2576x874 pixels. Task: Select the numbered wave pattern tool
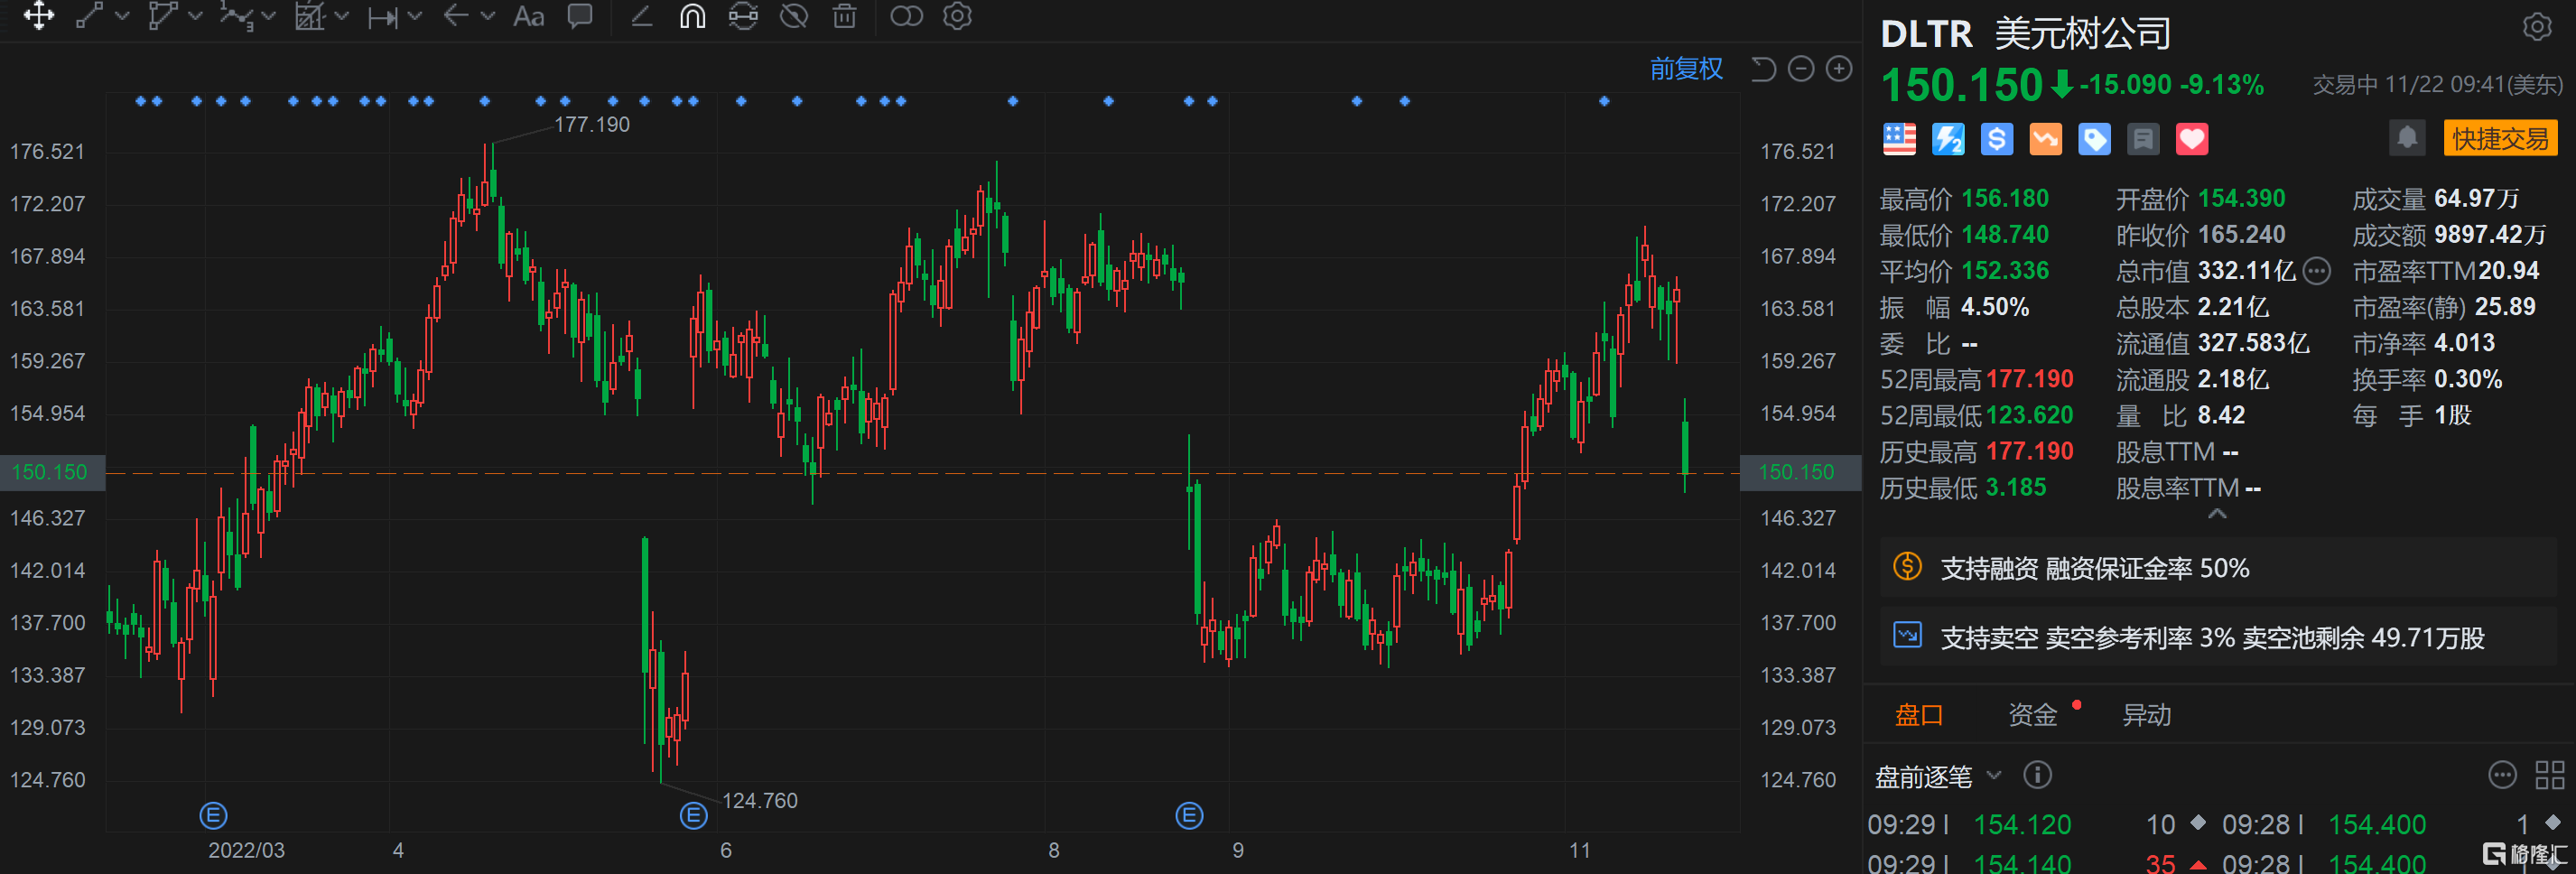pos(236,16)
